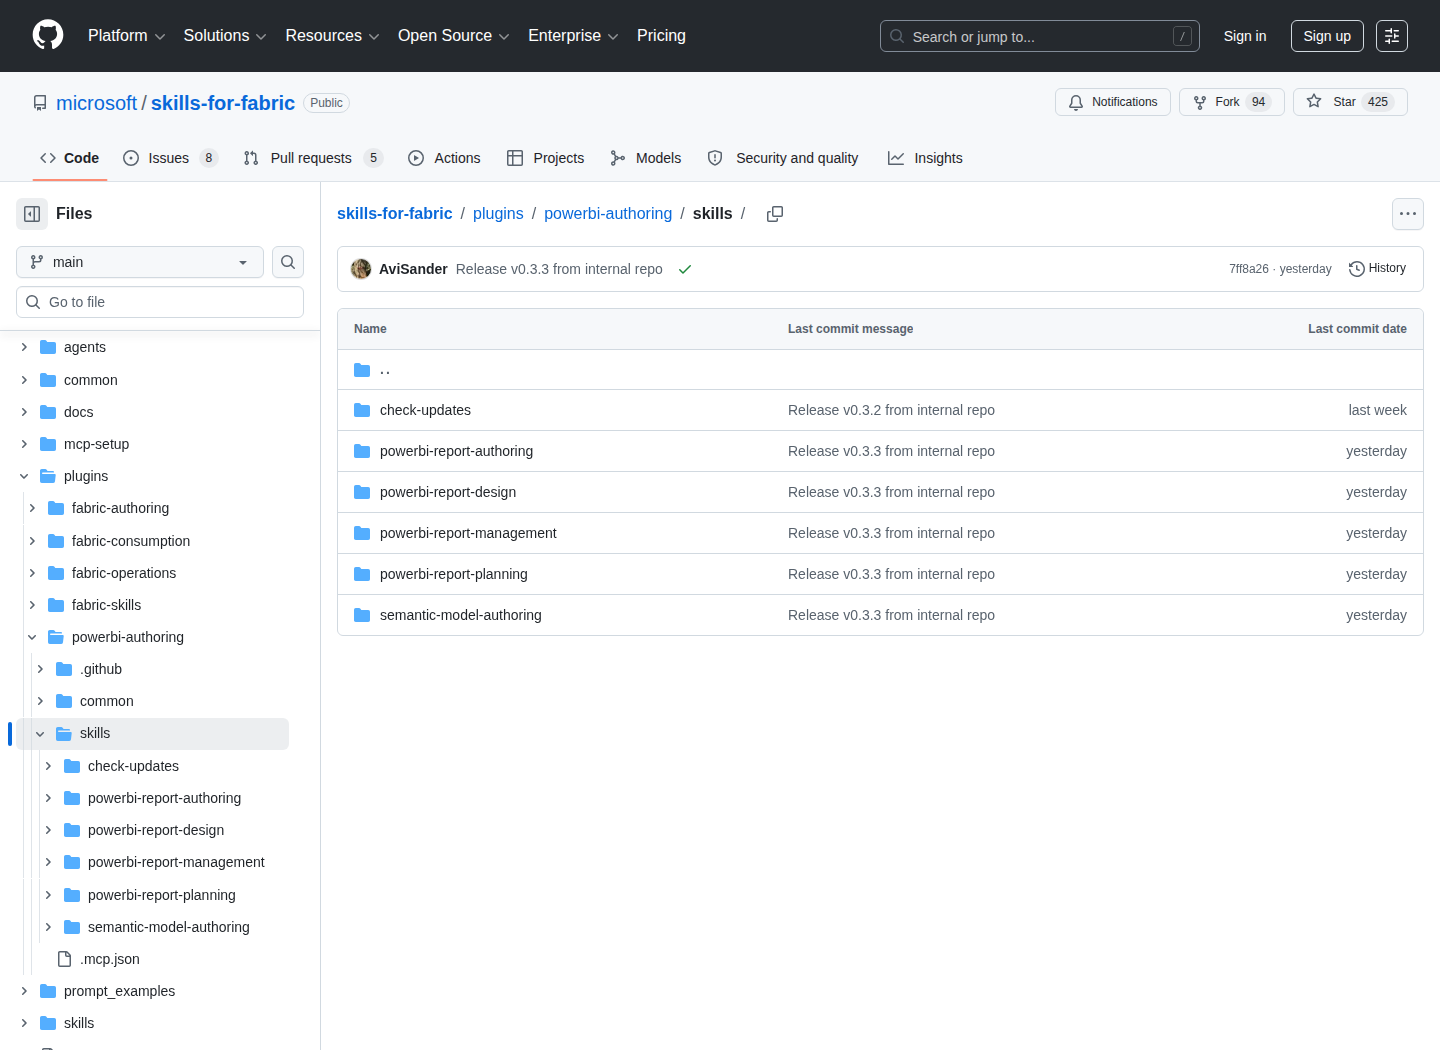The width and height of the screenshot is (1440, 1050).
Task: Switch to the Code tab
Action: pyautogui.click(x=70, y=158)
